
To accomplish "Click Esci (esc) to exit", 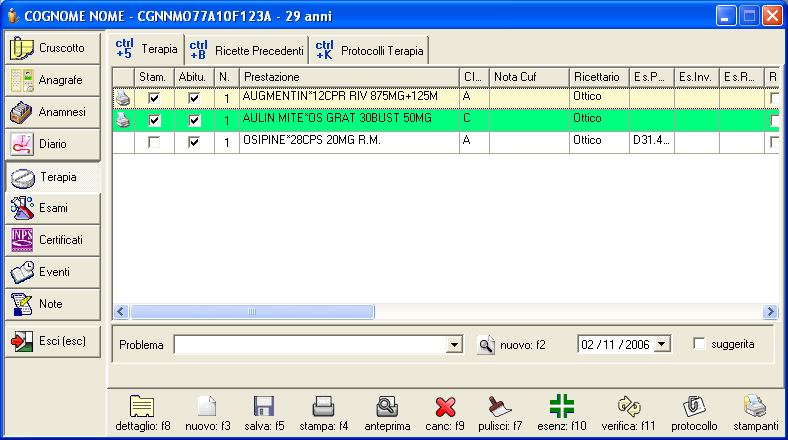I will (53, 341).
